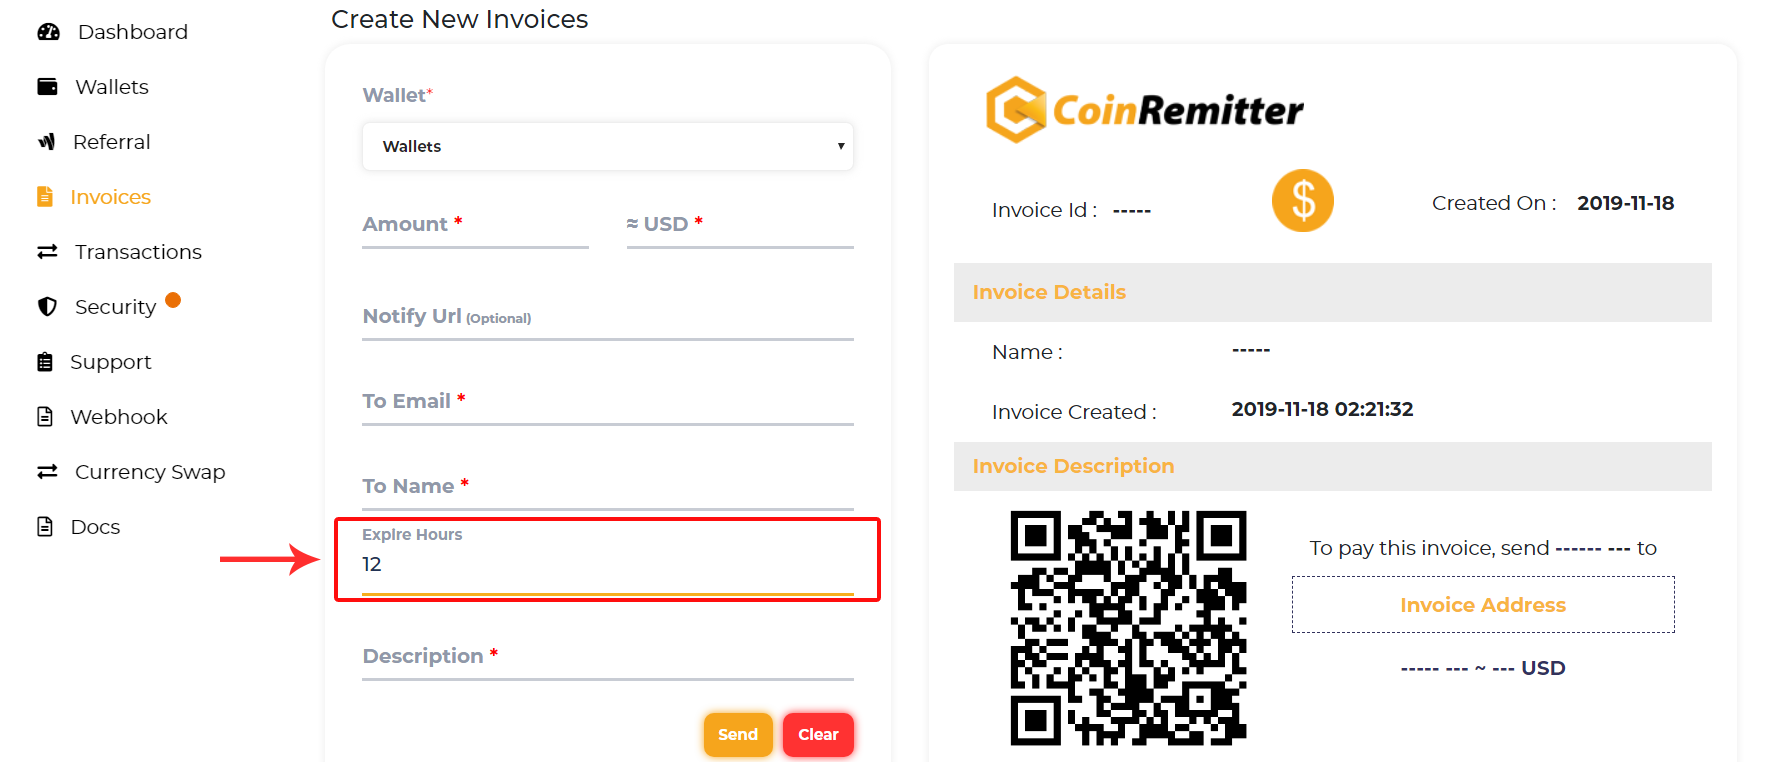Image resolution: width=1776 pixels, height=762 pixels.
Task: Click the Invoice Address dashed box
Action: [x=1483, y=605]
